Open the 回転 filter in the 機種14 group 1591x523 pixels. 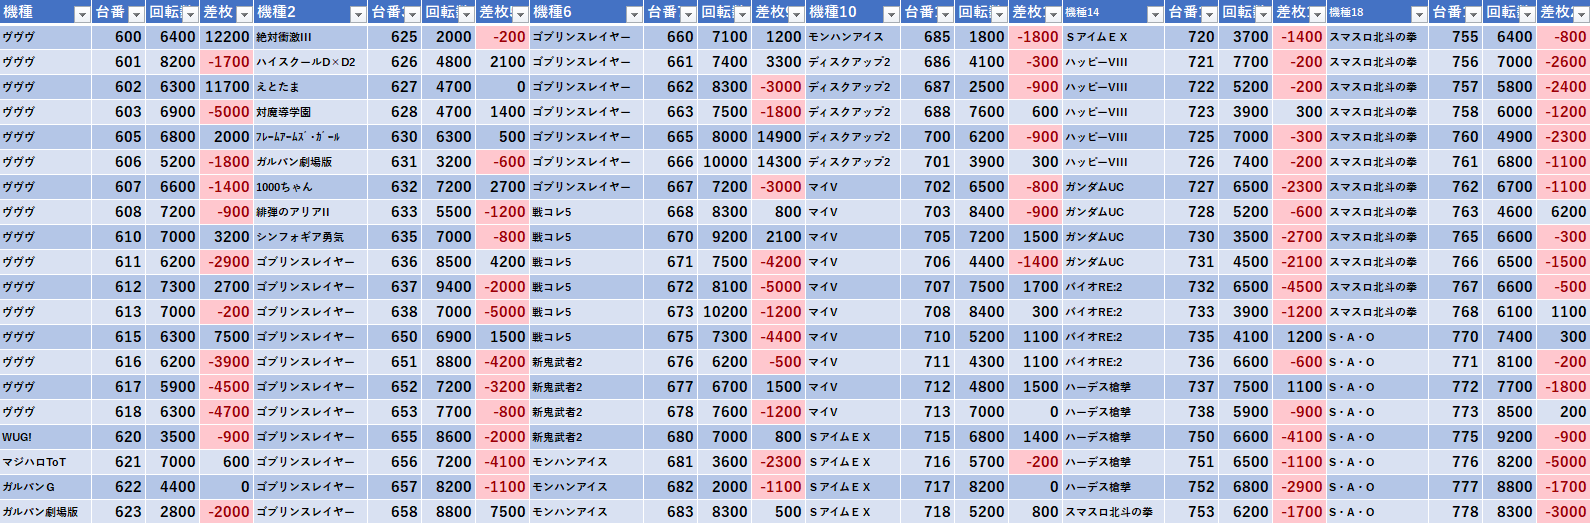[x=1263, y=14]
